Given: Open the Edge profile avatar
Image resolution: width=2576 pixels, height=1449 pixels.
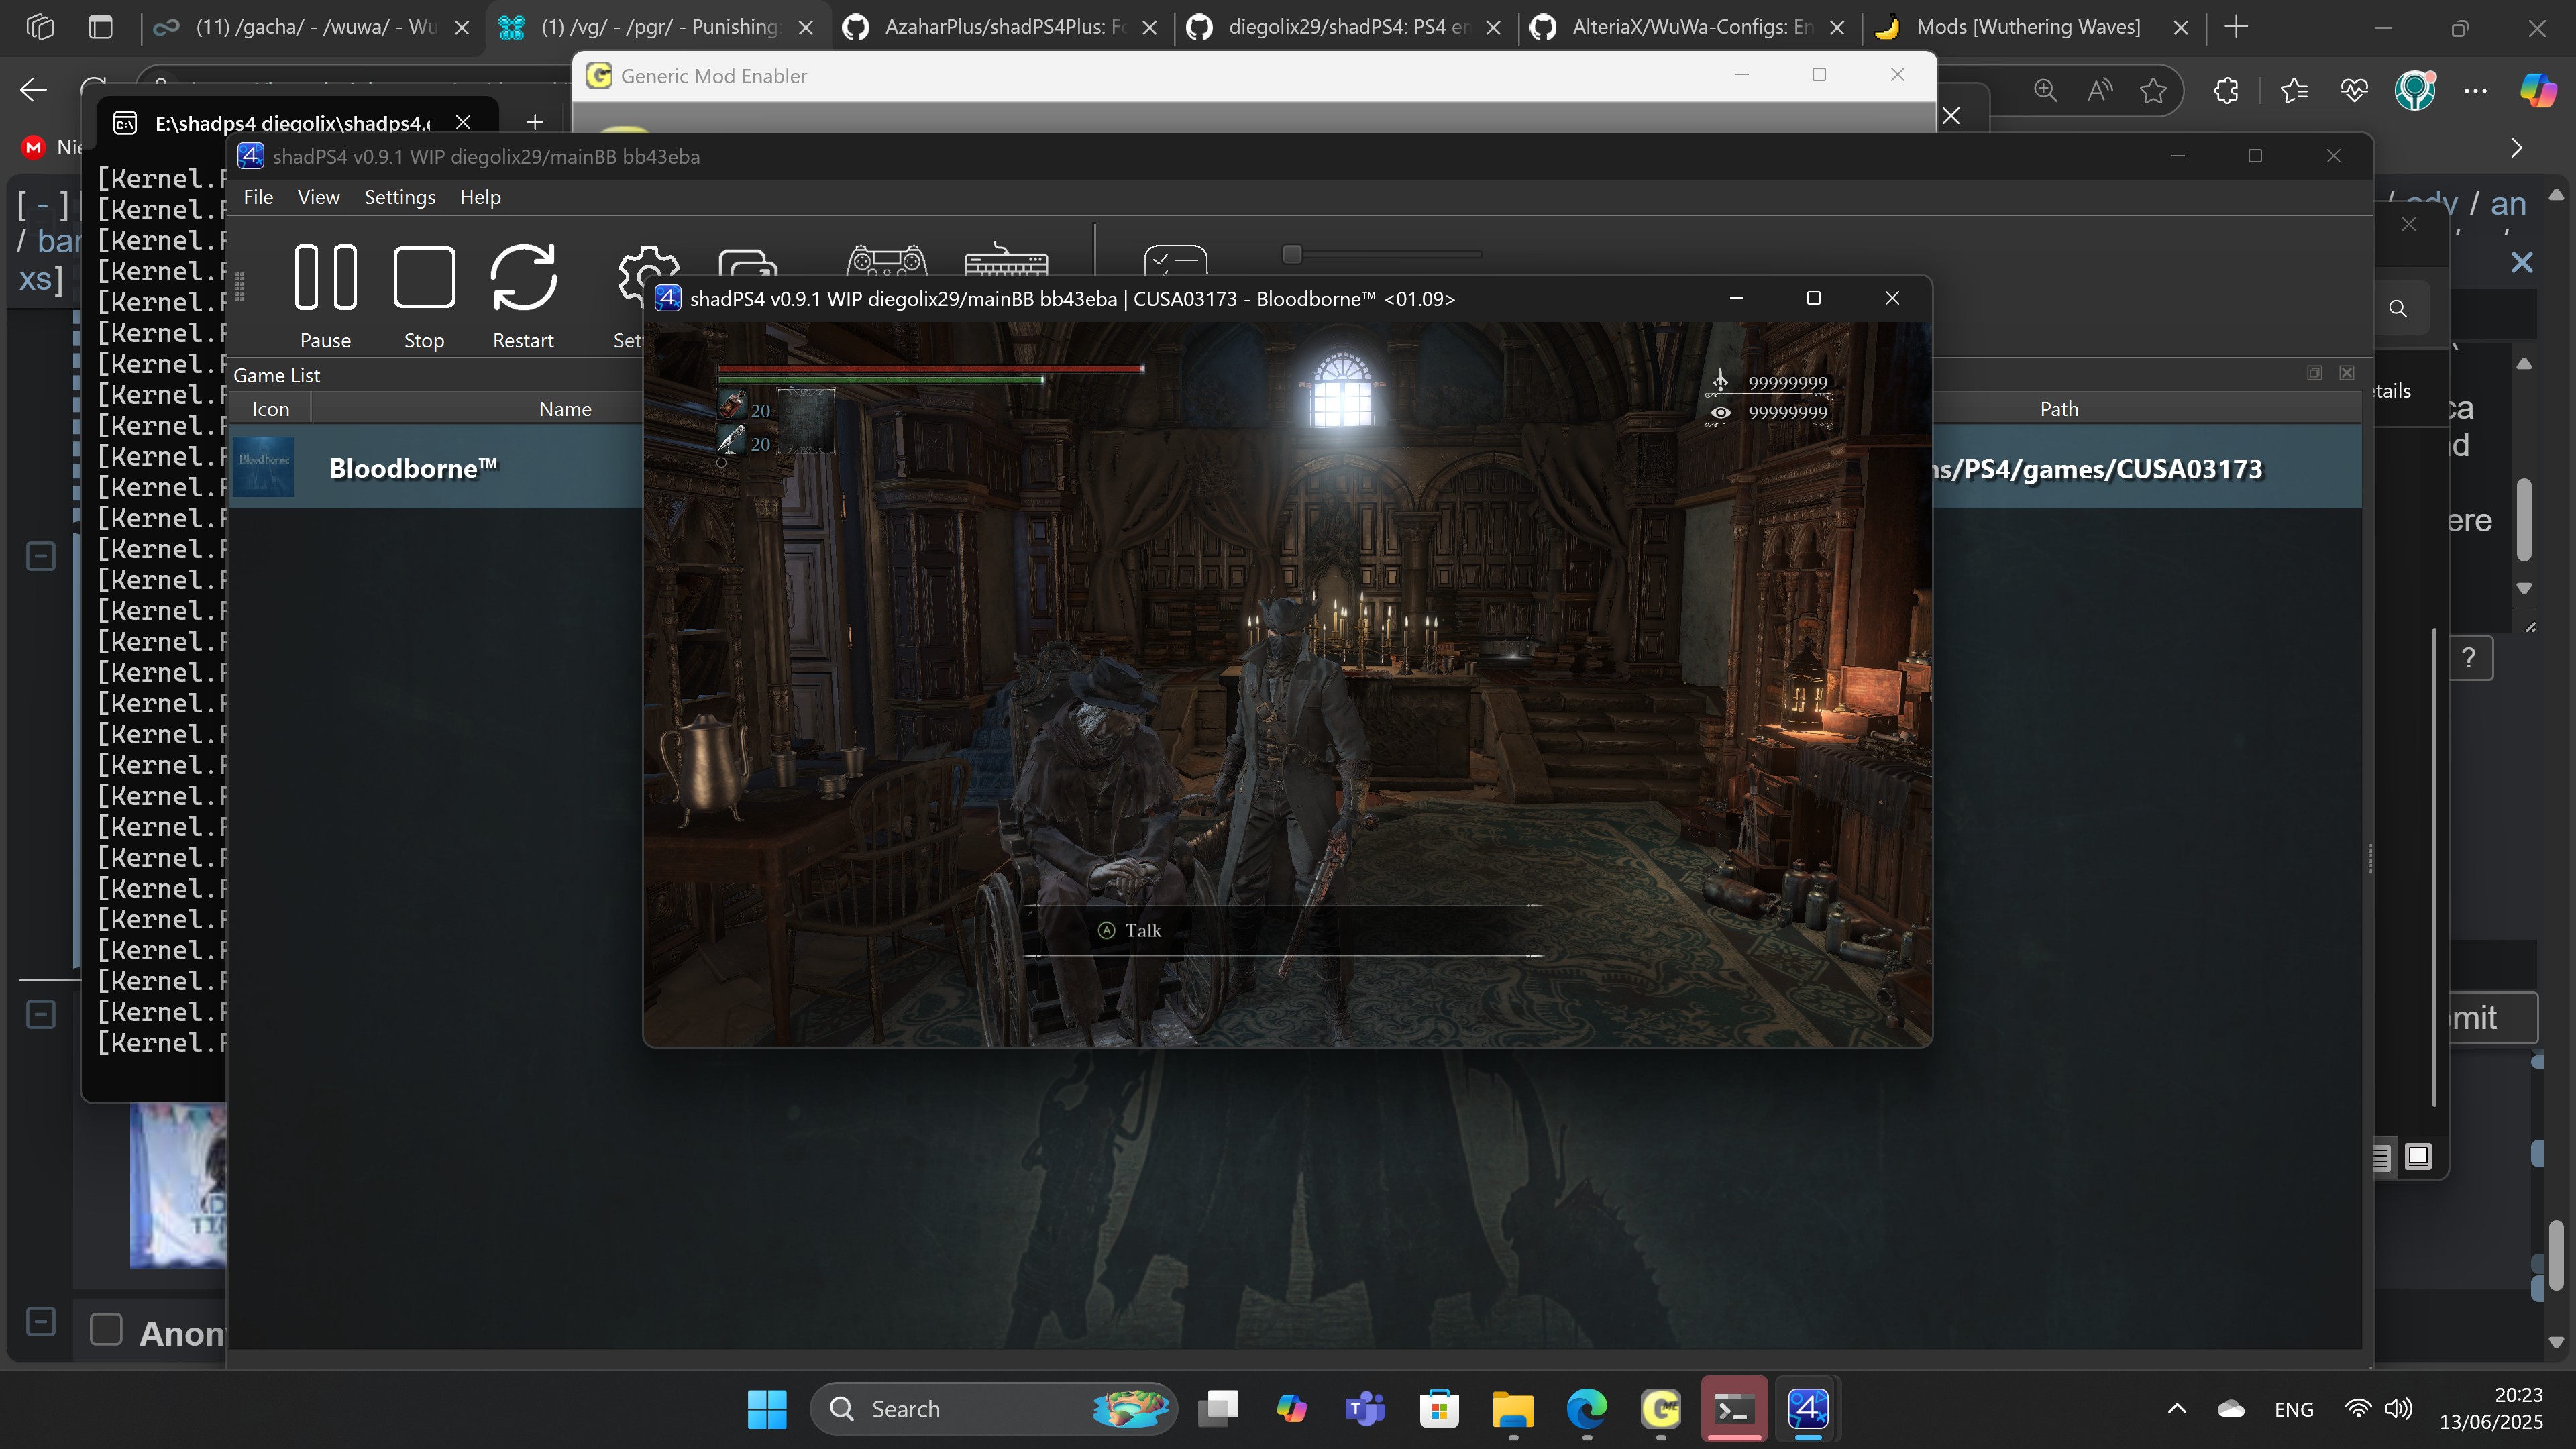Looking at the screenshot, I should (x=2415, y=91).
